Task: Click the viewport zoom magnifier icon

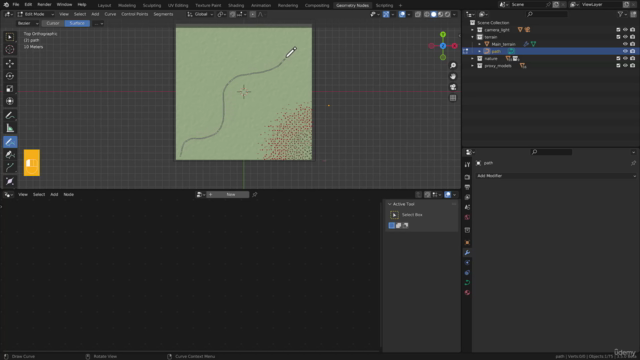Action: point(453,66)
